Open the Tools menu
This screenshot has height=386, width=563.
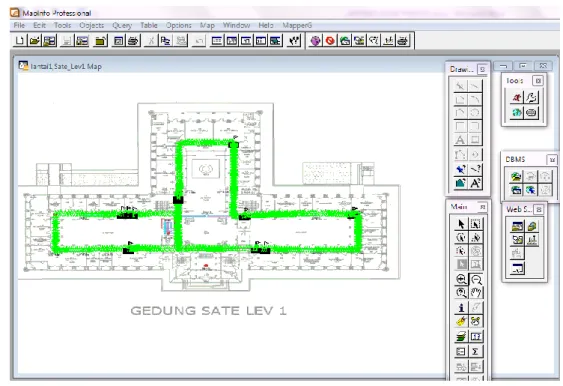coord(62,25)
